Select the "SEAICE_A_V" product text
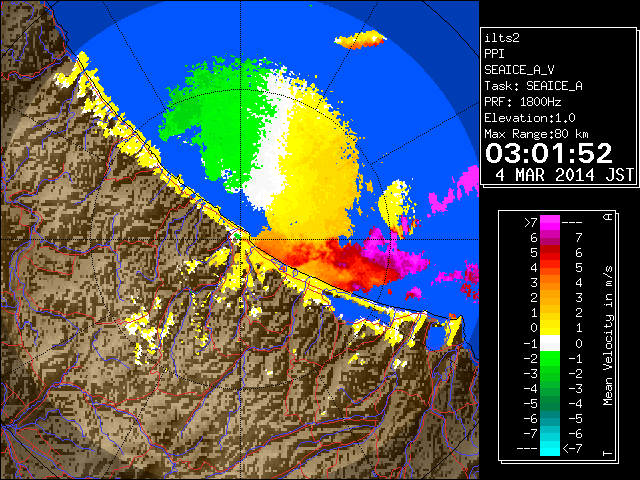Screen dimensions: 640x480 519,70
